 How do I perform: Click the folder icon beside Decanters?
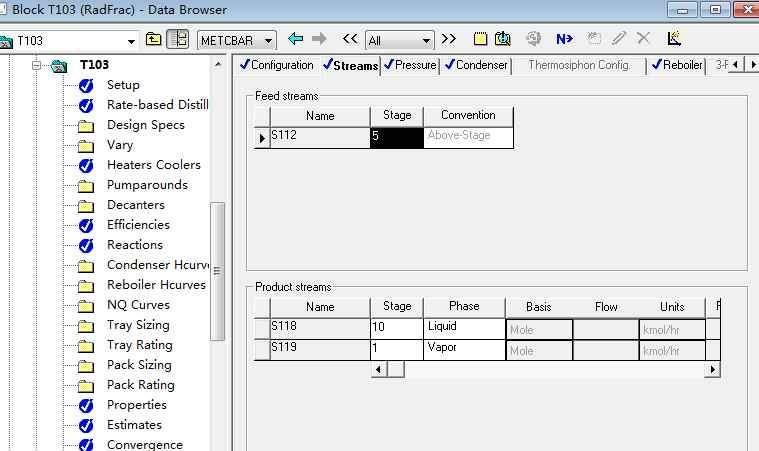pyautogui.click(x=86, y=206)
